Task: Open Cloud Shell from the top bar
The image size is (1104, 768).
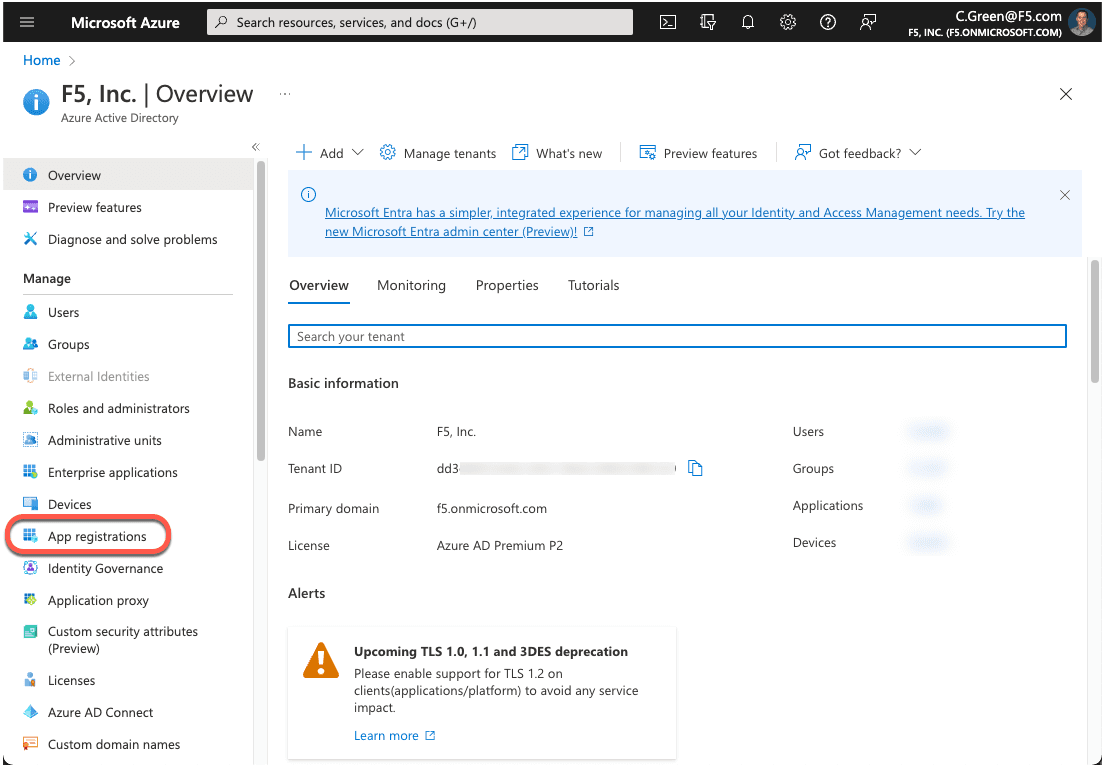Action: [667, 21]
